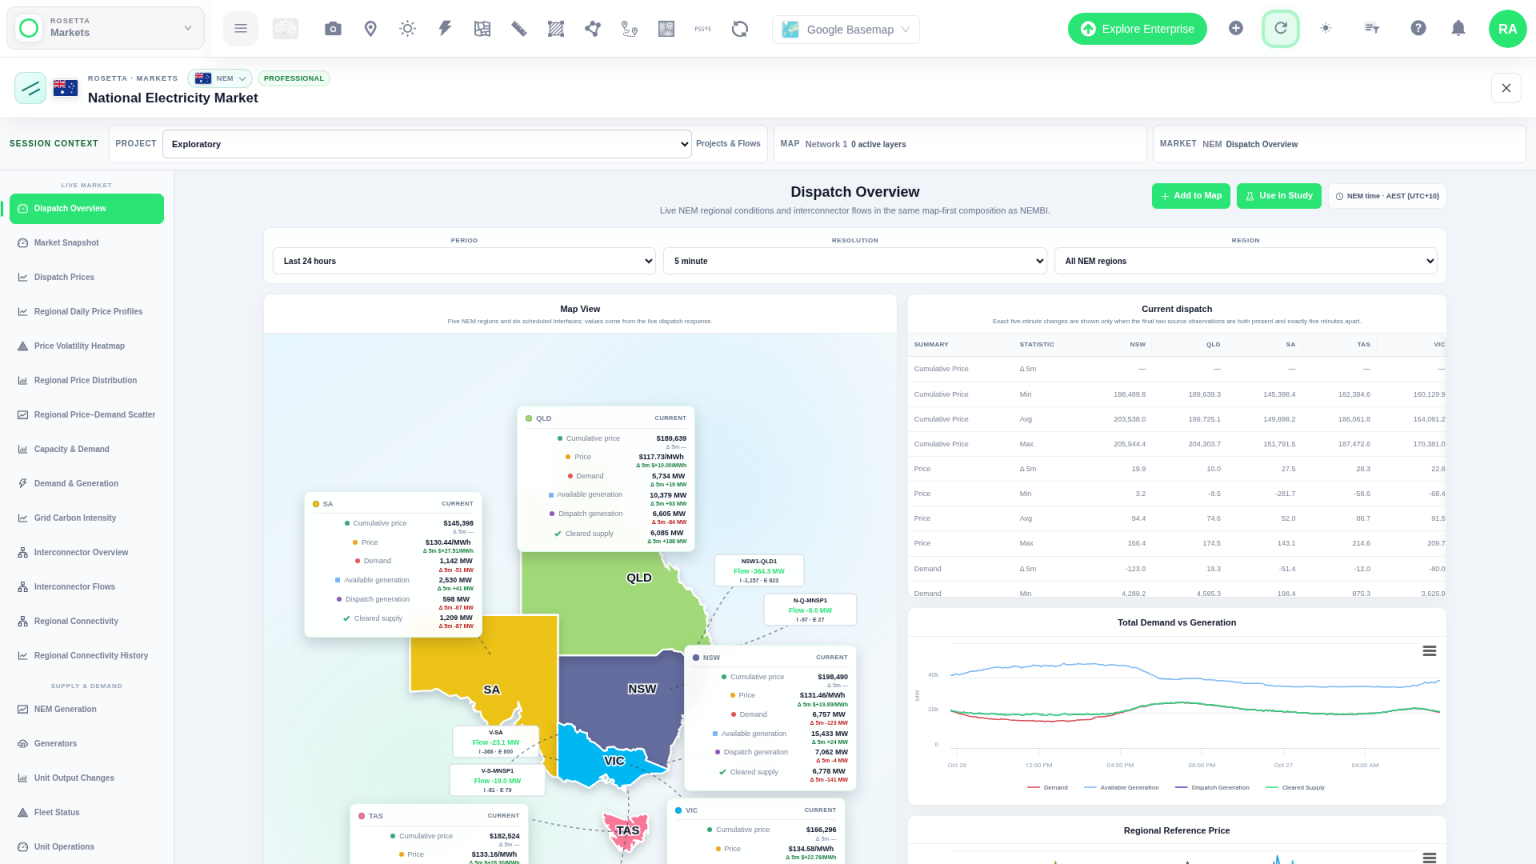1536x864 pixels.
Task: Click the Explore Enterprise button
Action: click(x=1137, y=29)
